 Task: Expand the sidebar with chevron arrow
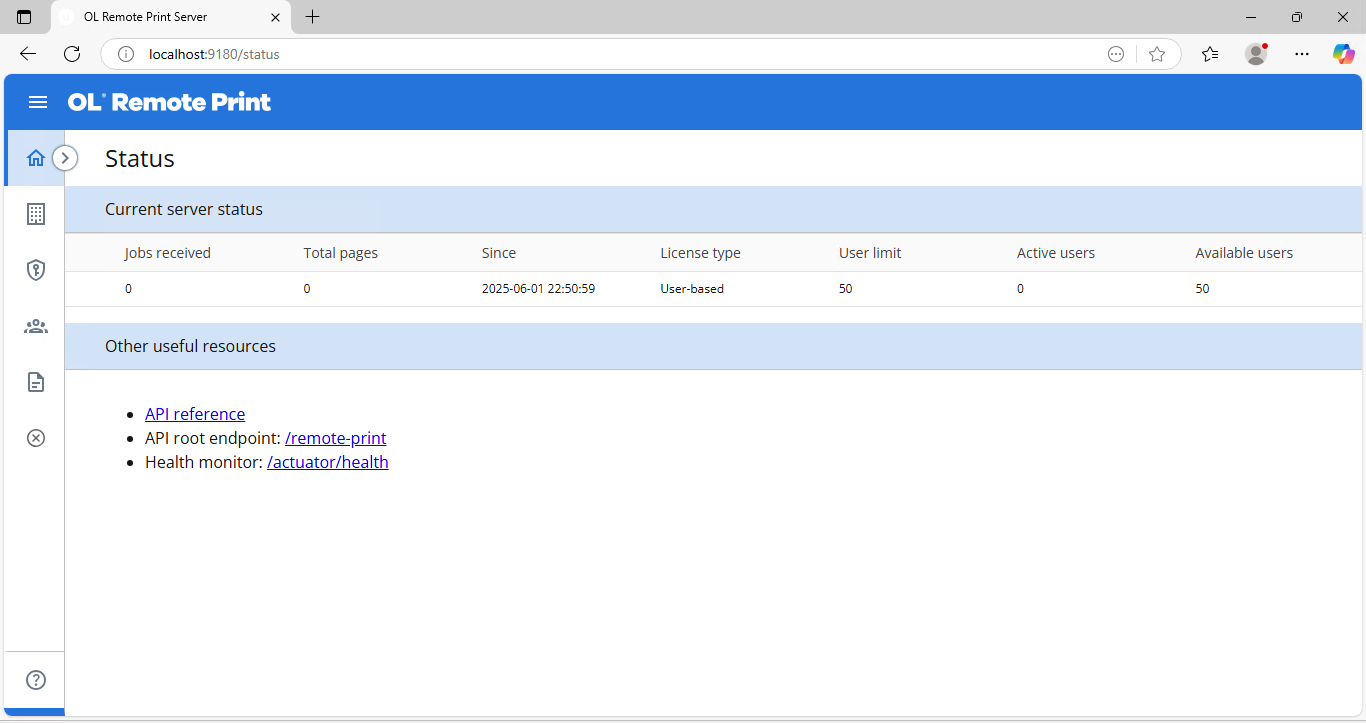65,158
